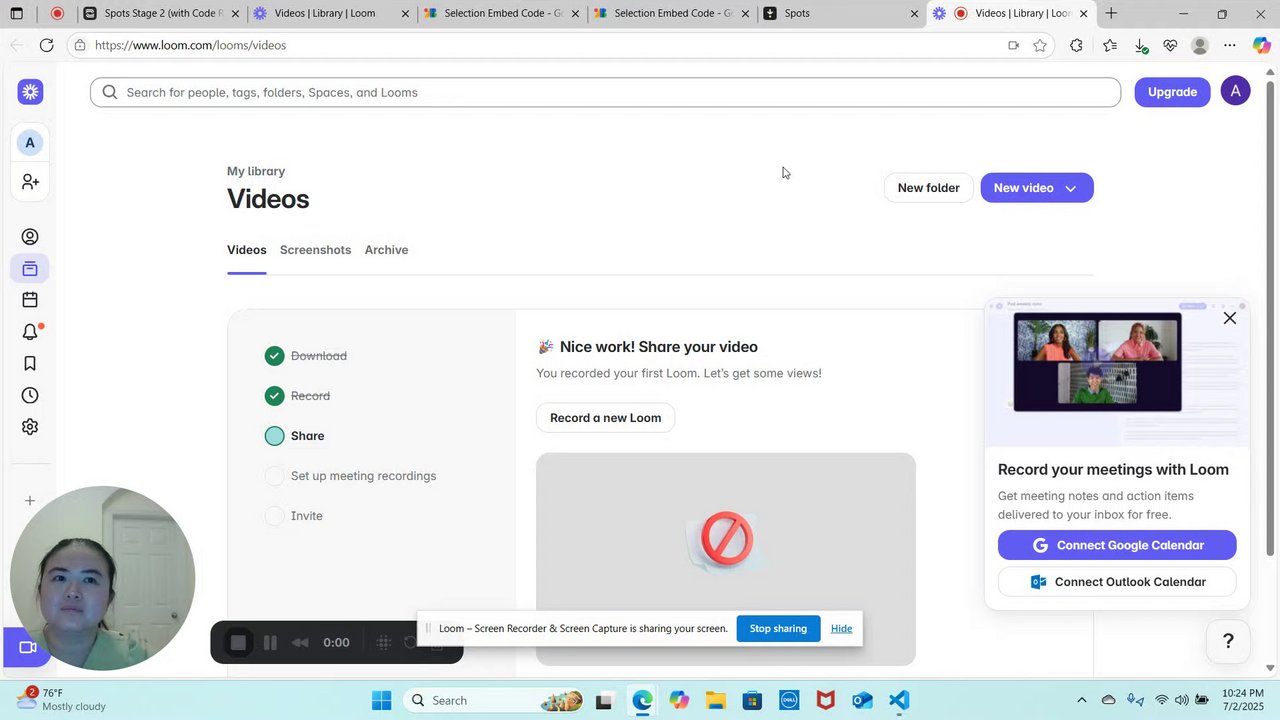This screenshot has height=720, width=1280.
Task: Open the user account avatar at top right
Action: click(x=1235, y=91)
